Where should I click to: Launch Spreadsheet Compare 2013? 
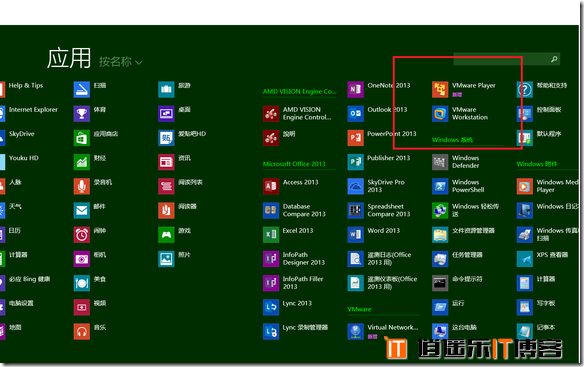[x=379, y=211]
